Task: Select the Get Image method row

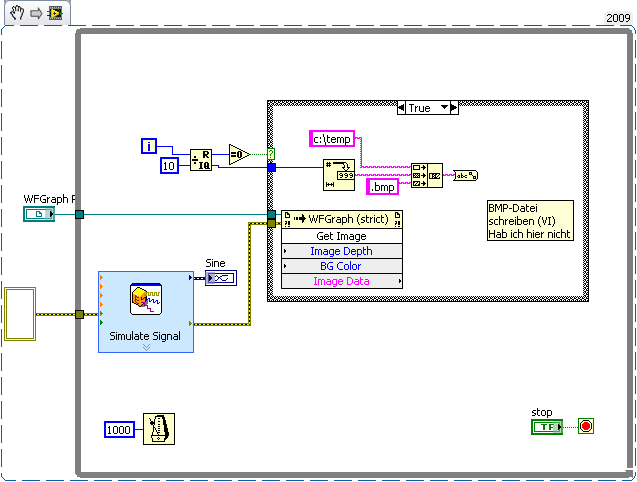Action: pyautogui.click(x=342, y=236)
